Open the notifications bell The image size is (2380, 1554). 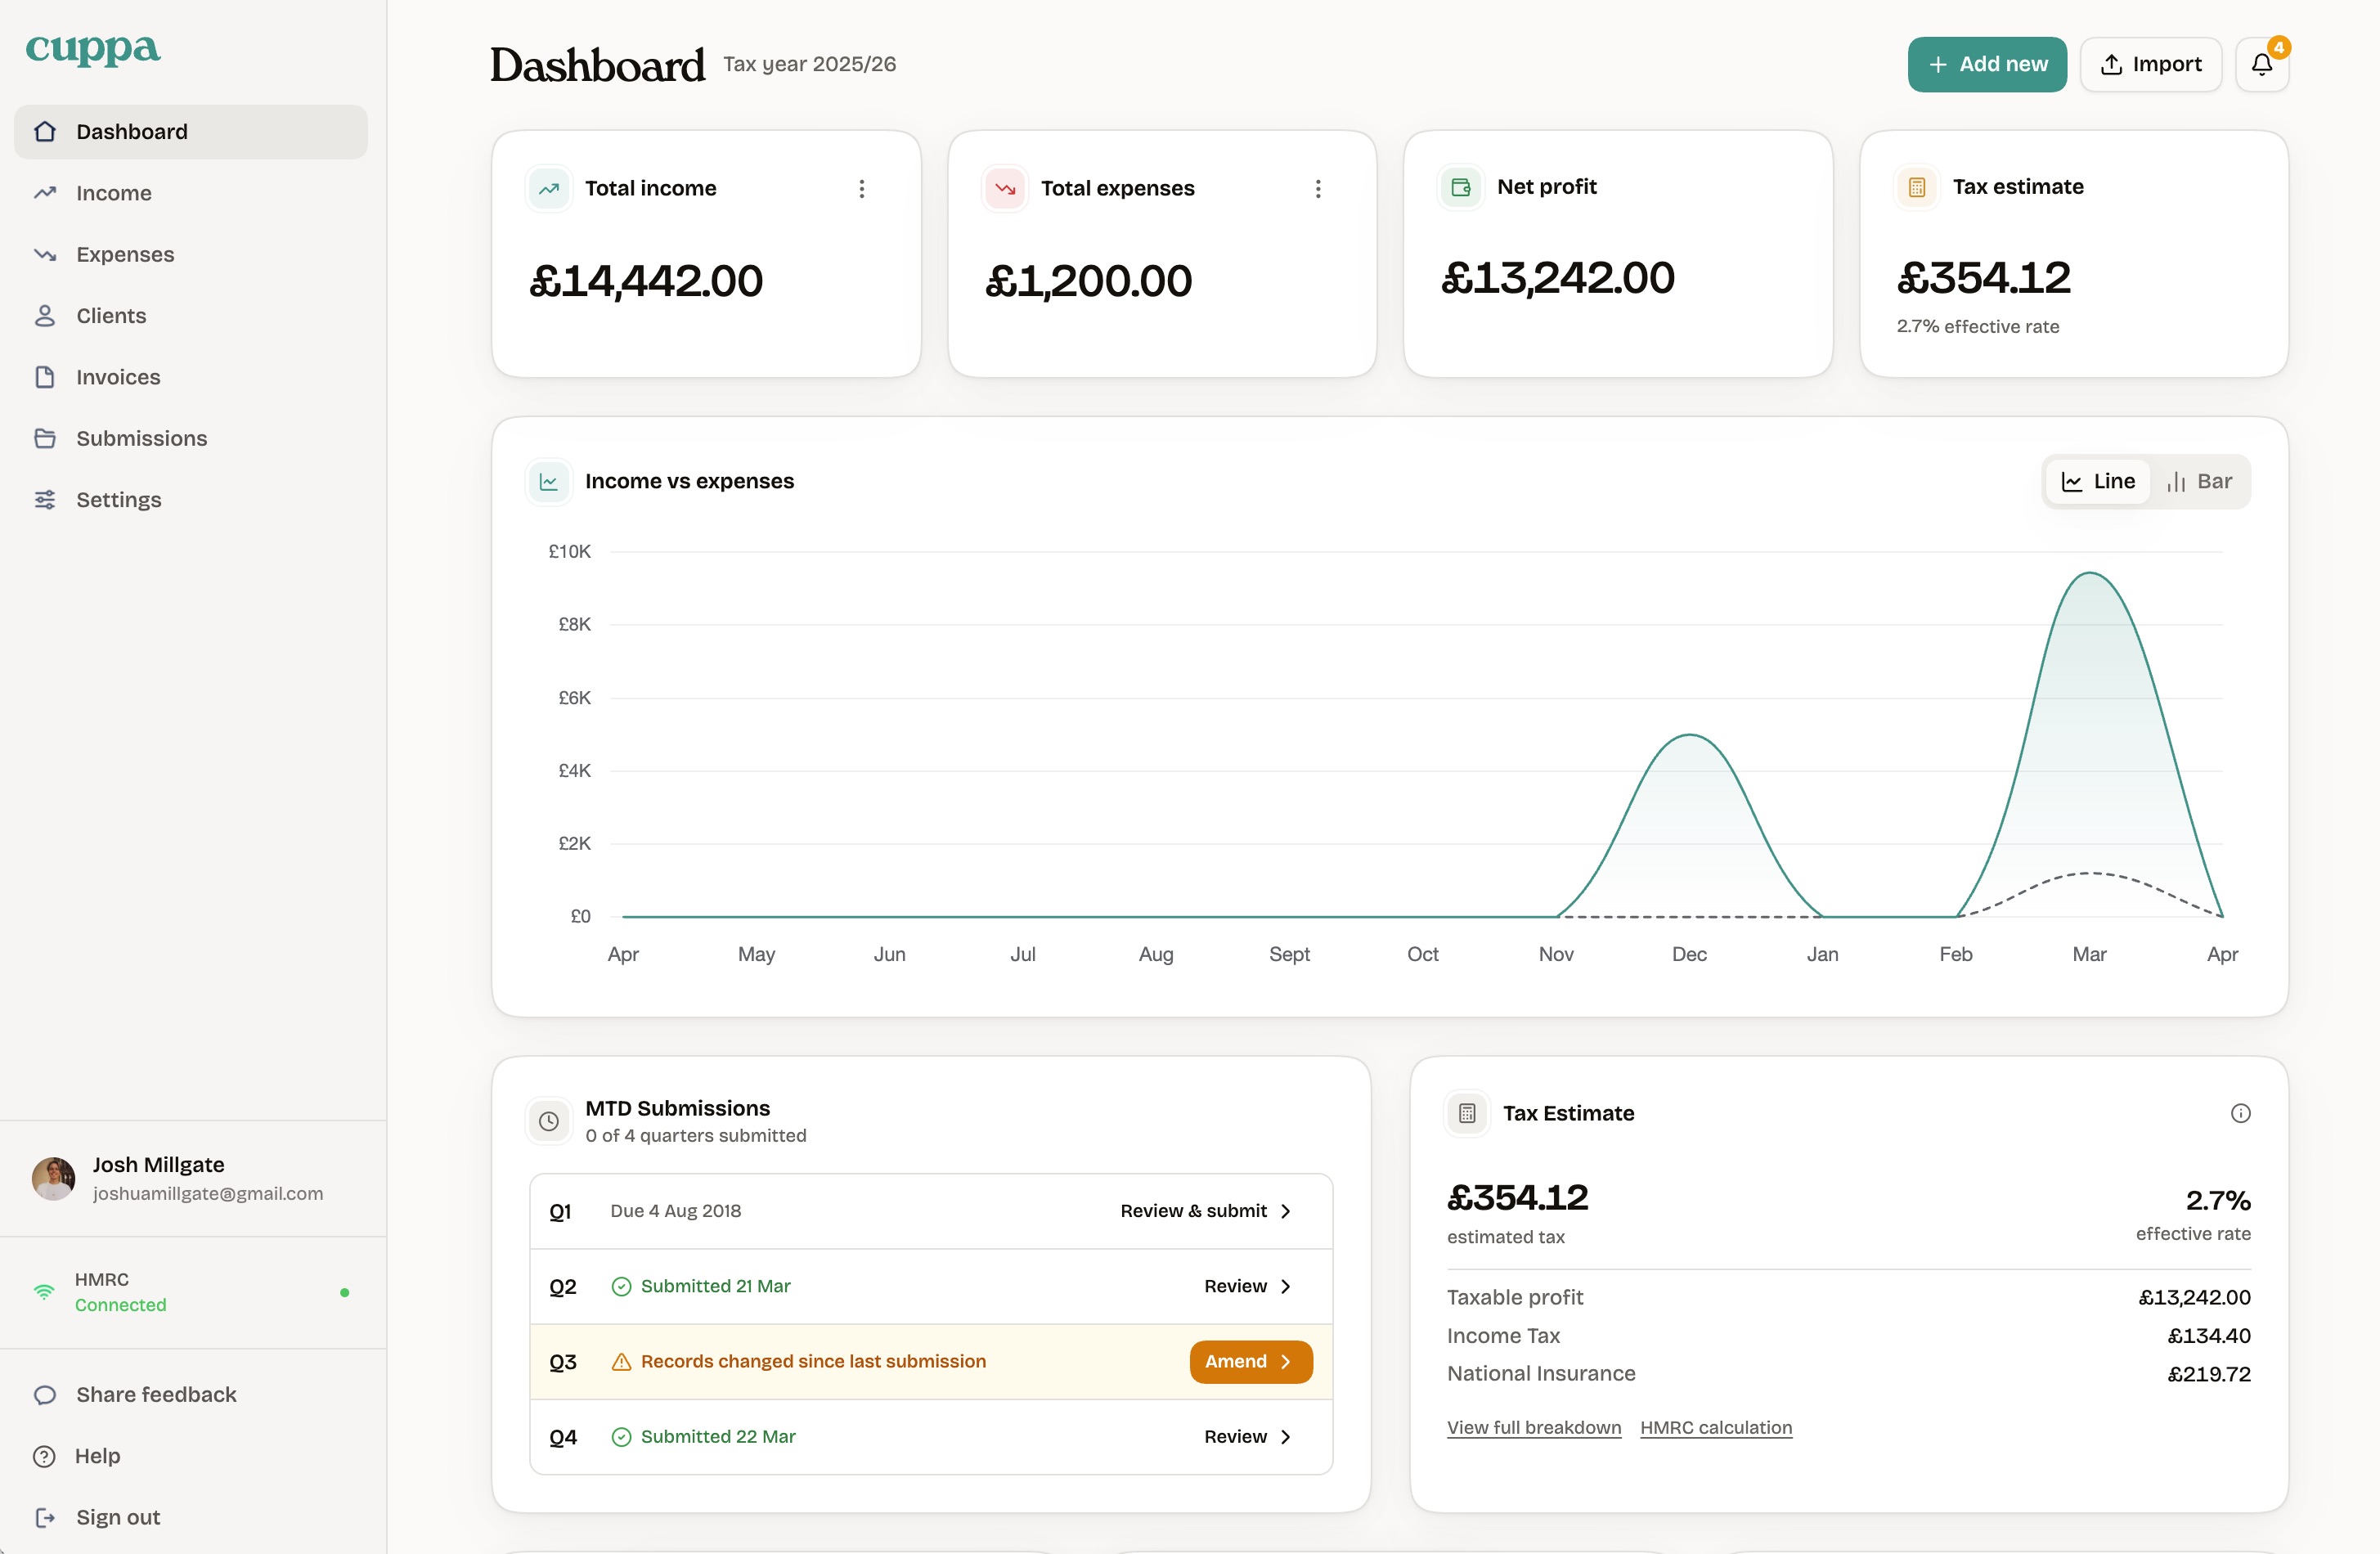[x=2261, y=63]
